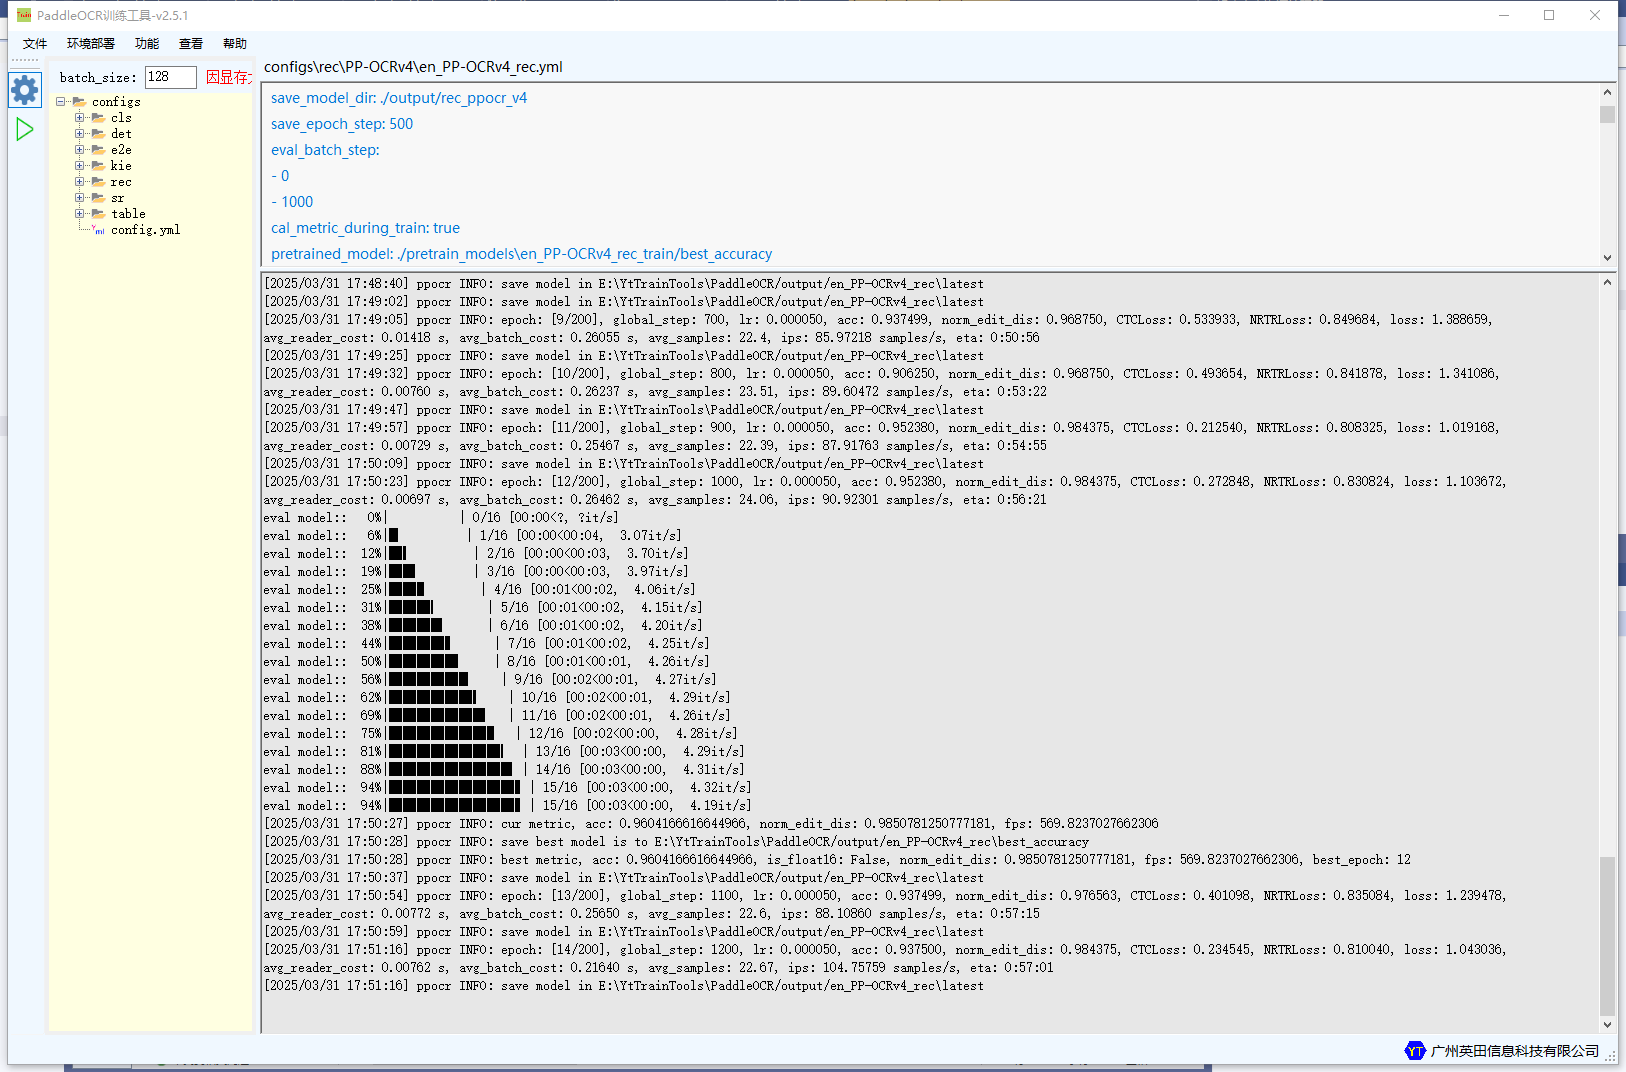Minimize the PaddleOCR window

(1504, 15)
